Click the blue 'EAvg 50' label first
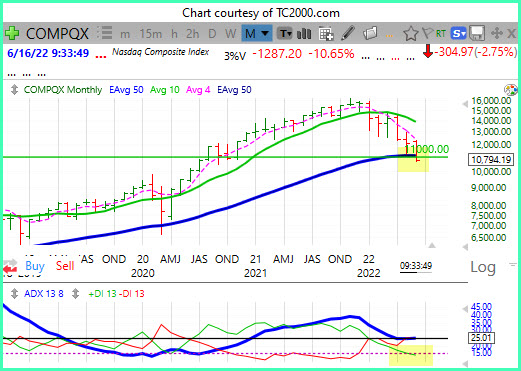Image resolution: width=521 pixels, height=371 pixels. tap(126, 90)
